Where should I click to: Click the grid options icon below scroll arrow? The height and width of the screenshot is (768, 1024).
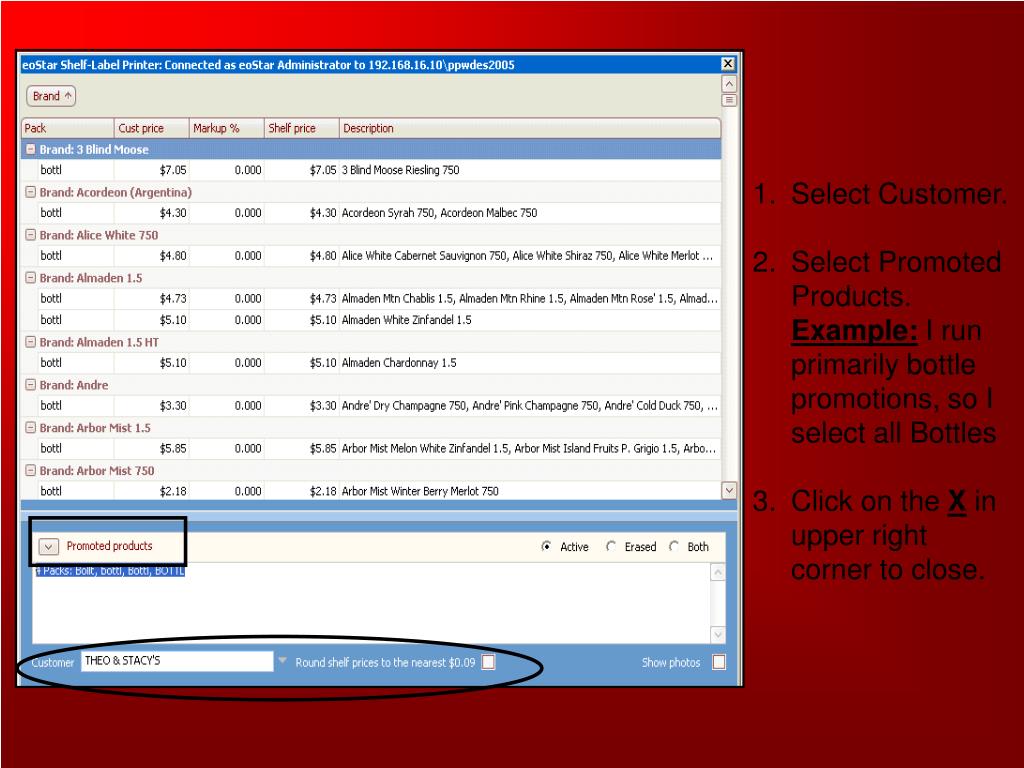coord(729,100)
